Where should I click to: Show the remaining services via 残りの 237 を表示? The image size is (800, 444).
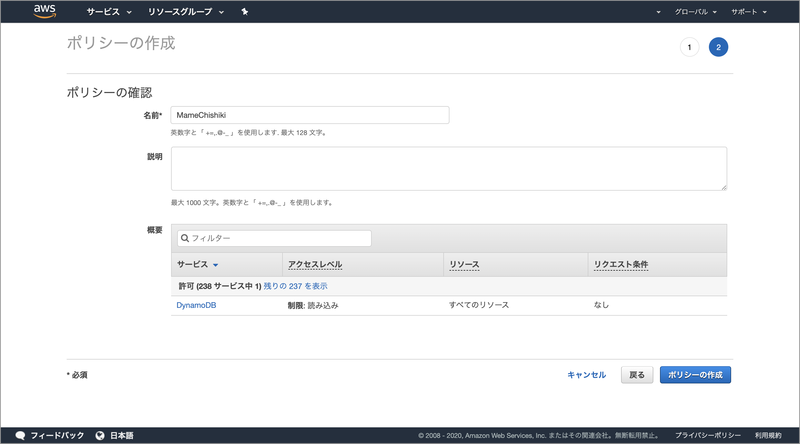[x=295, y=286]
